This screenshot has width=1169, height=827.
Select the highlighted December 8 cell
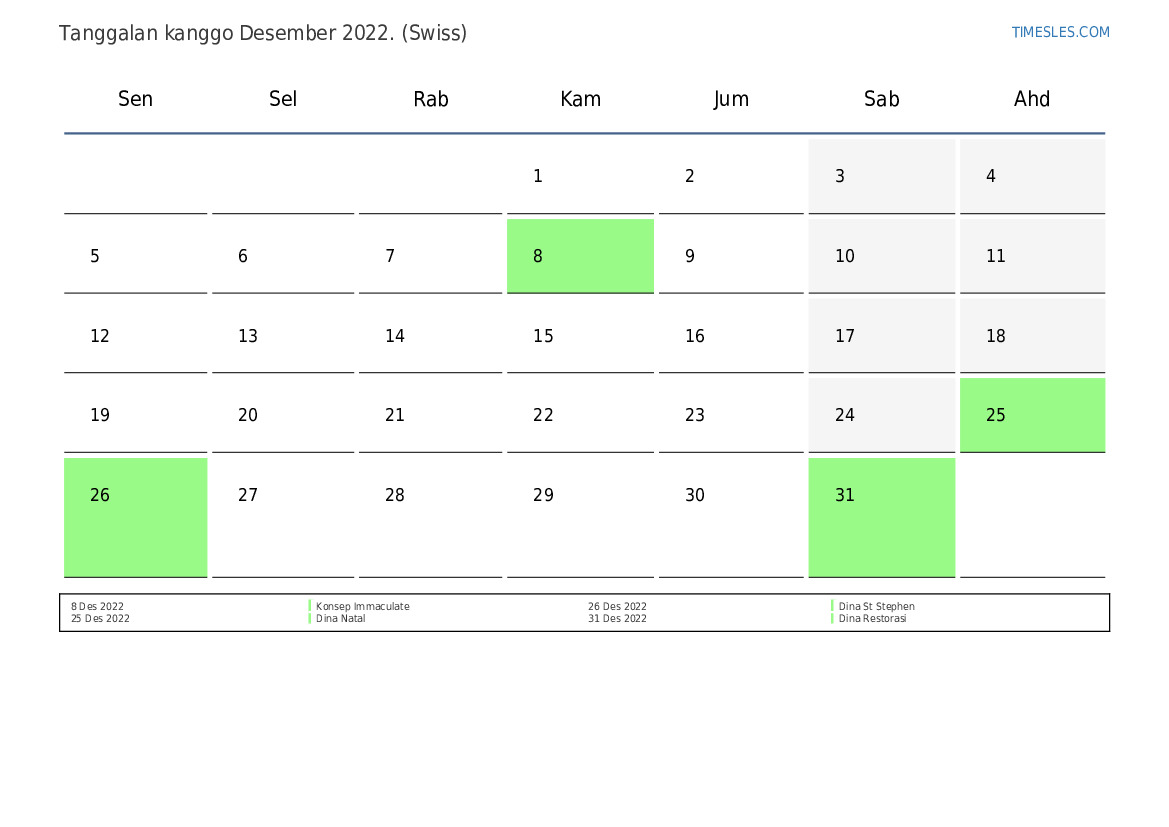[x=580, y=256]
